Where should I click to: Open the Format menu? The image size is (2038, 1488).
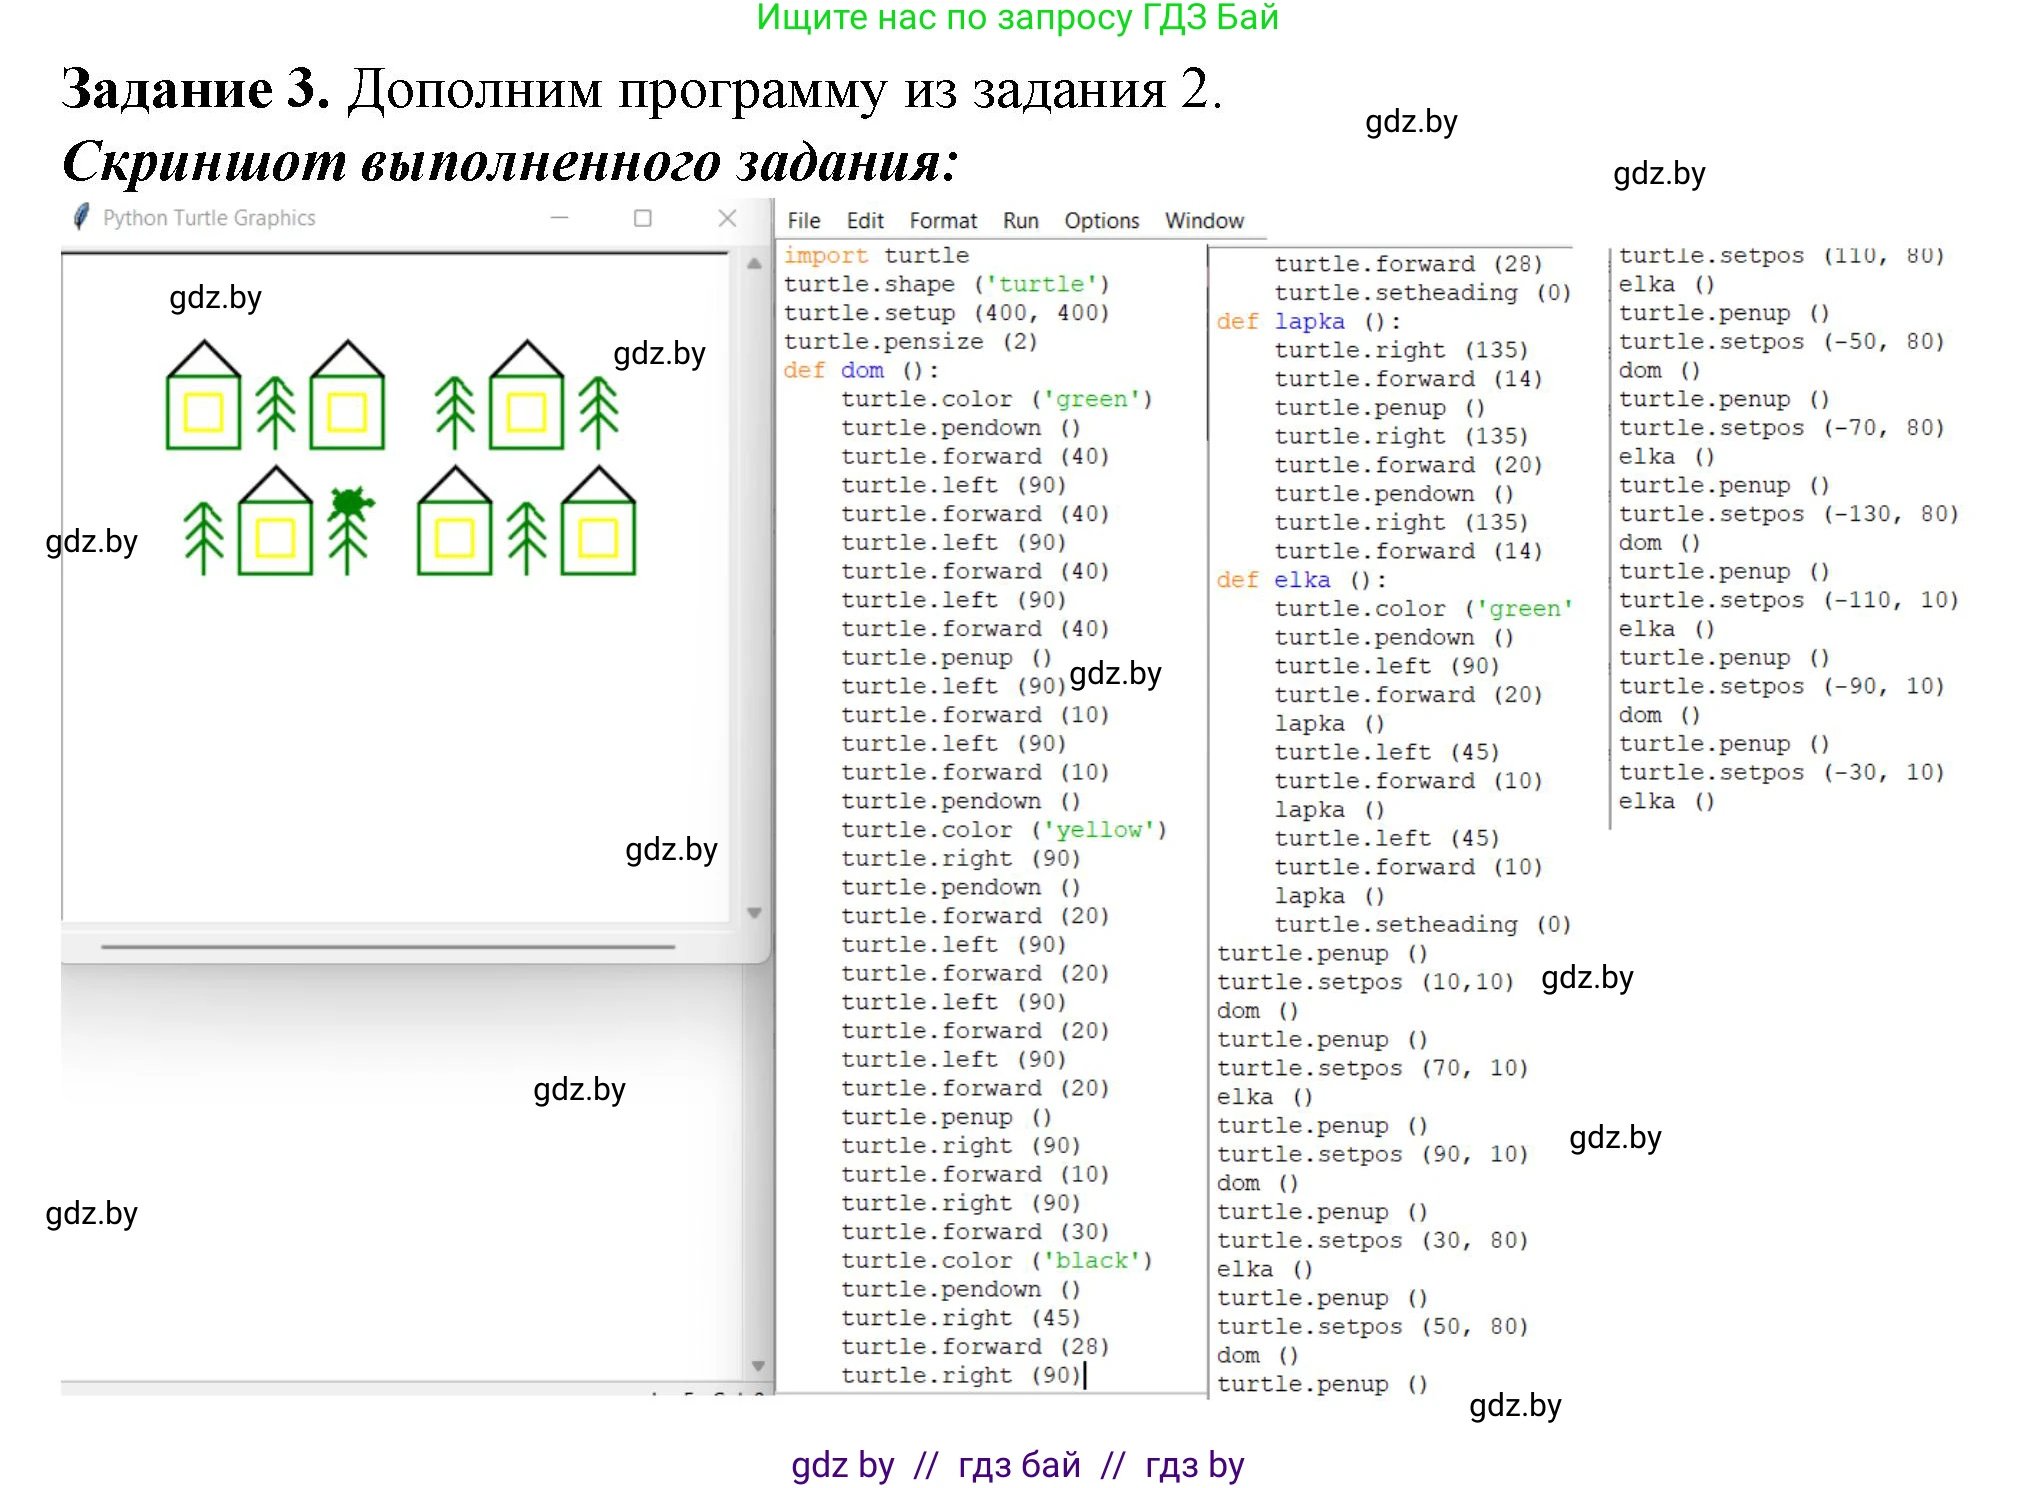coord(942,220)
